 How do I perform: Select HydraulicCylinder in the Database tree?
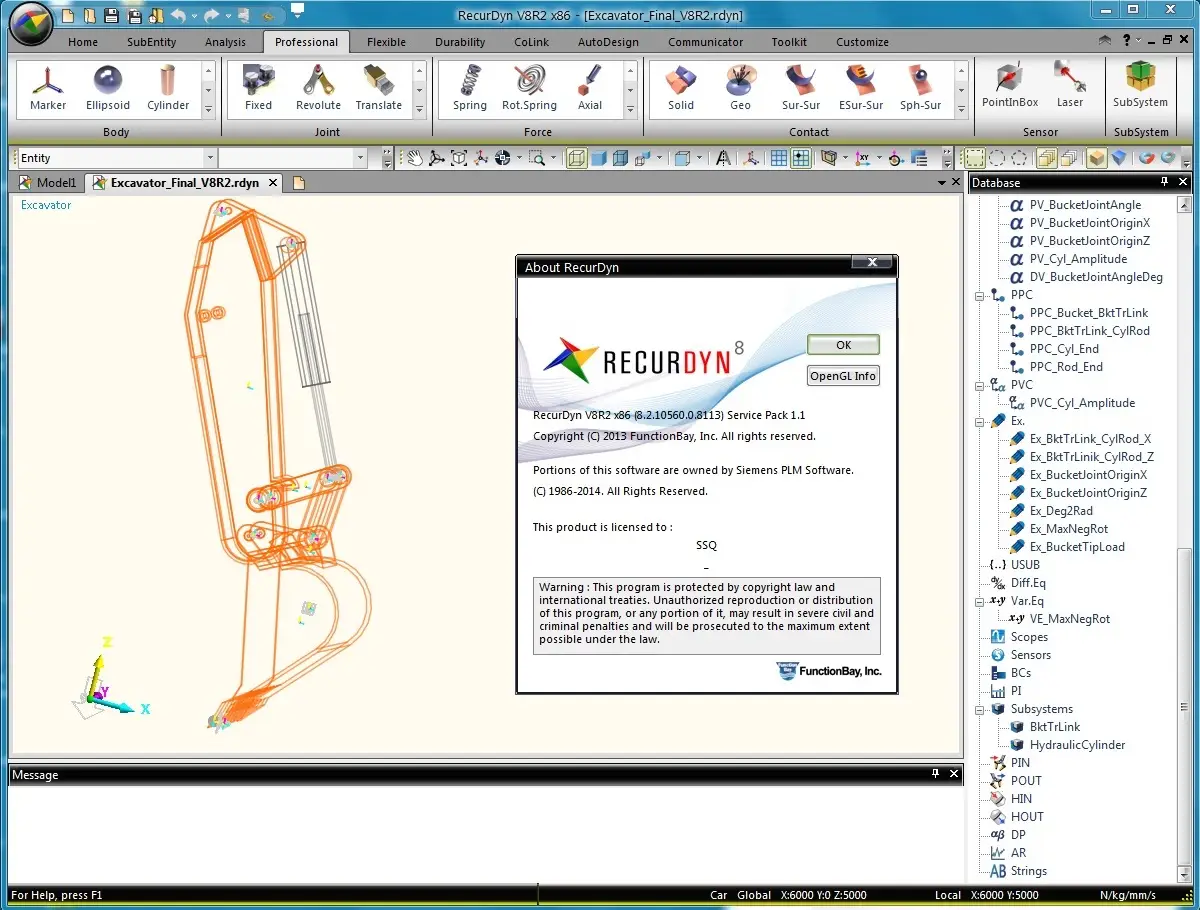pyautogui.click(x=1077, y=745)
